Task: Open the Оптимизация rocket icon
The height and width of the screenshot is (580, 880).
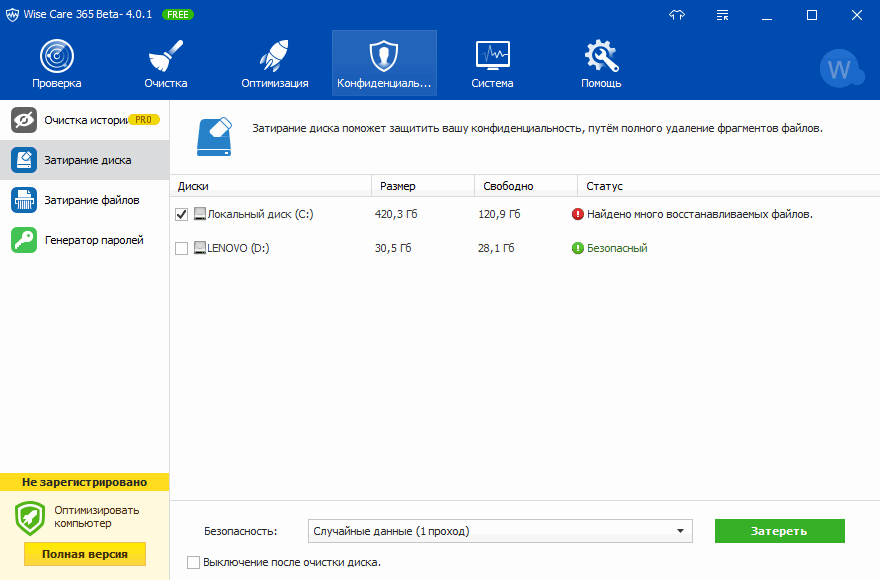Action: tap(274, 55)
